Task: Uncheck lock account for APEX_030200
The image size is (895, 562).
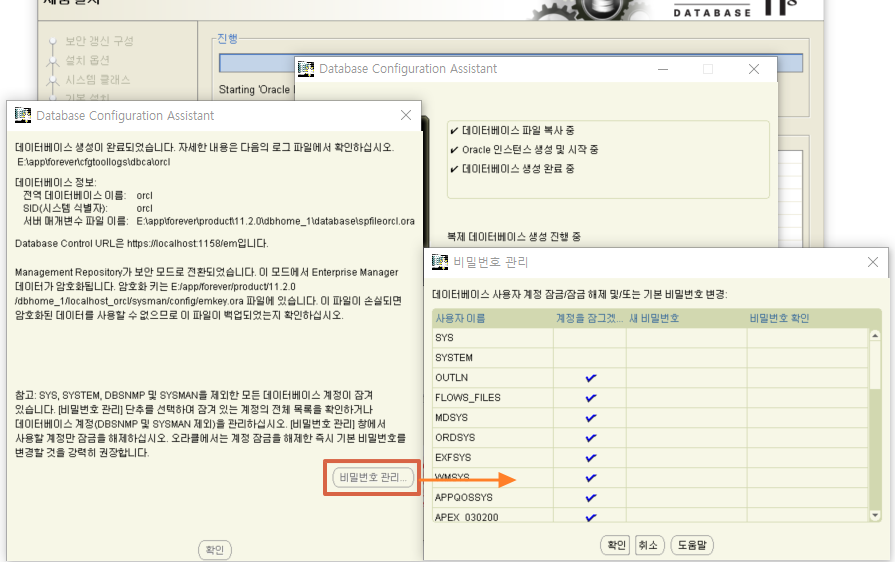Action: point(590,516)
